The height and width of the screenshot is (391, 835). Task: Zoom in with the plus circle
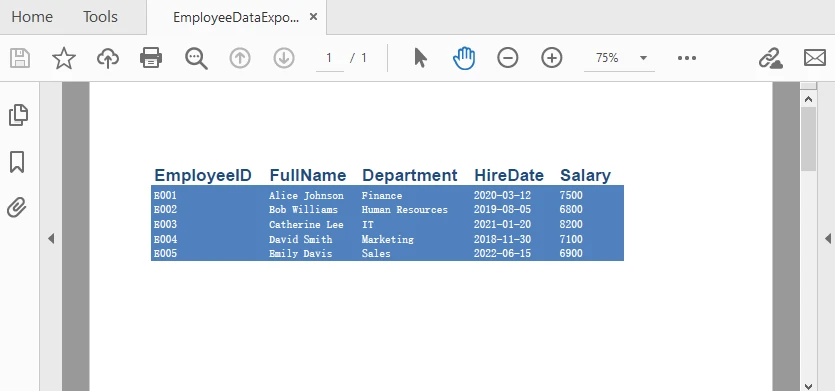click(552, 58)
